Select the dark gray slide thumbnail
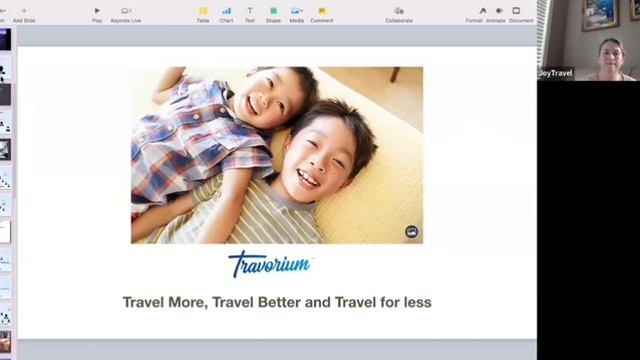This screenshot has width=640, height=360. pos(5,94)
